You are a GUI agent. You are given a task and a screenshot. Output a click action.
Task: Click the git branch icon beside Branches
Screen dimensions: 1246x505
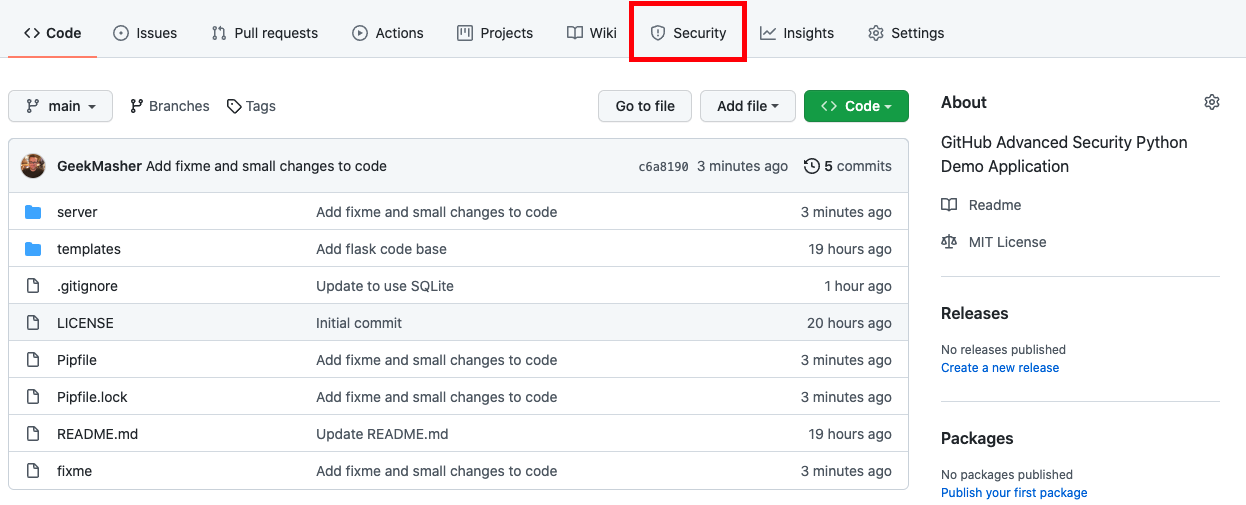click(x=138, y=106)
